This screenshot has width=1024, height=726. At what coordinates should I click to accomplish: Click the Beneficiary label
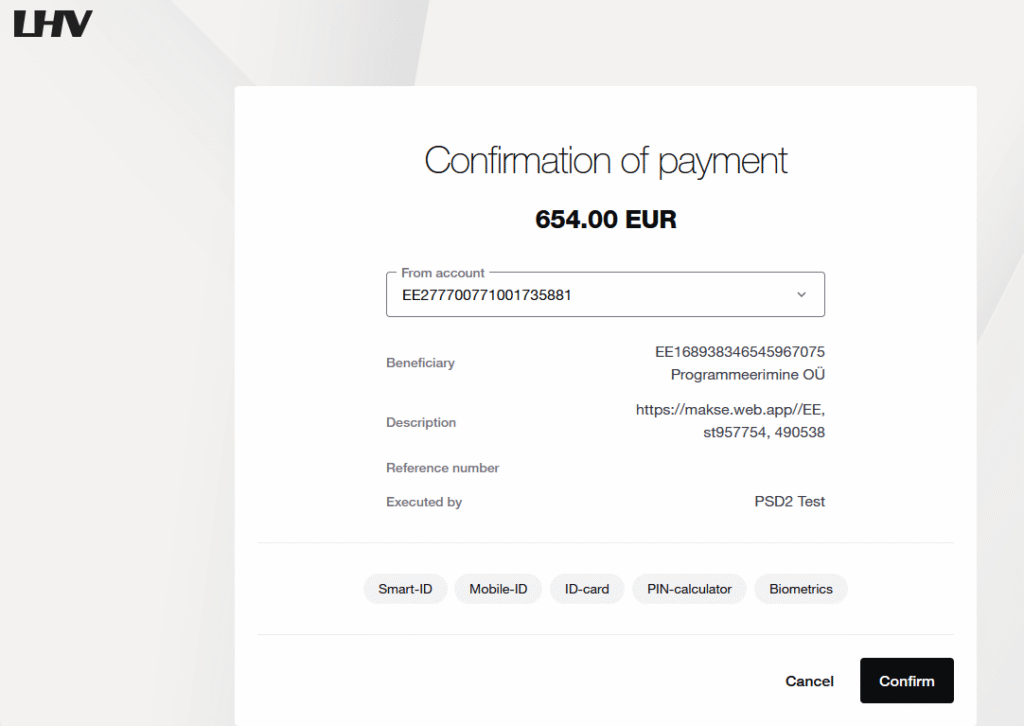point(420,363)
